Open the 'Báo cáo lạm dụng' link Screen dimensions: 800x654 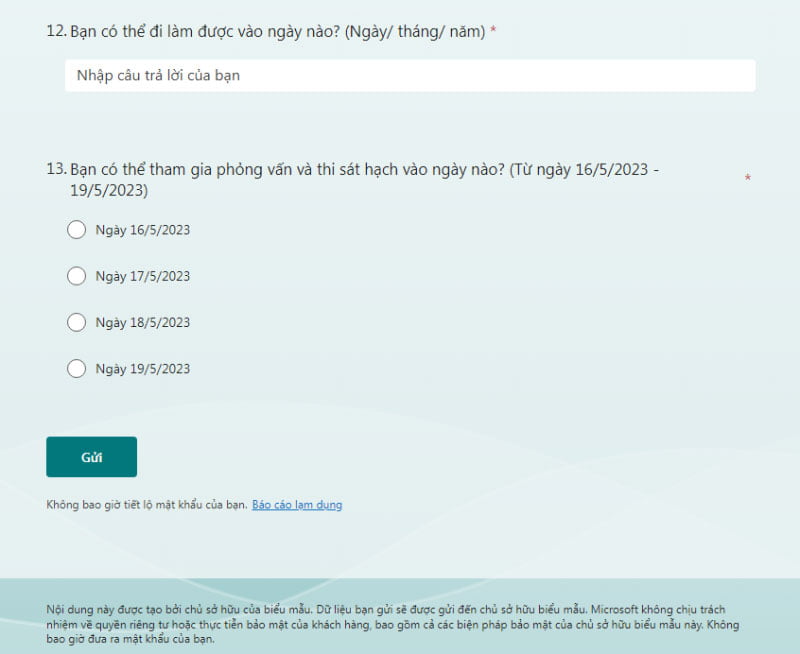(297, 505)
